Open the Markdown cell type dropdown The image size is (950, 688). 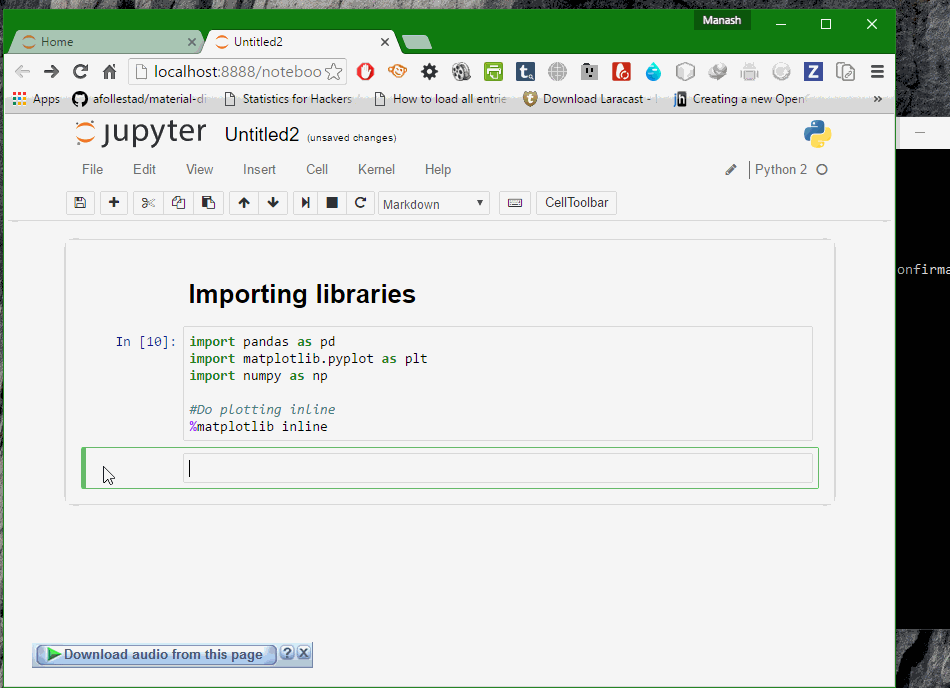433,204
